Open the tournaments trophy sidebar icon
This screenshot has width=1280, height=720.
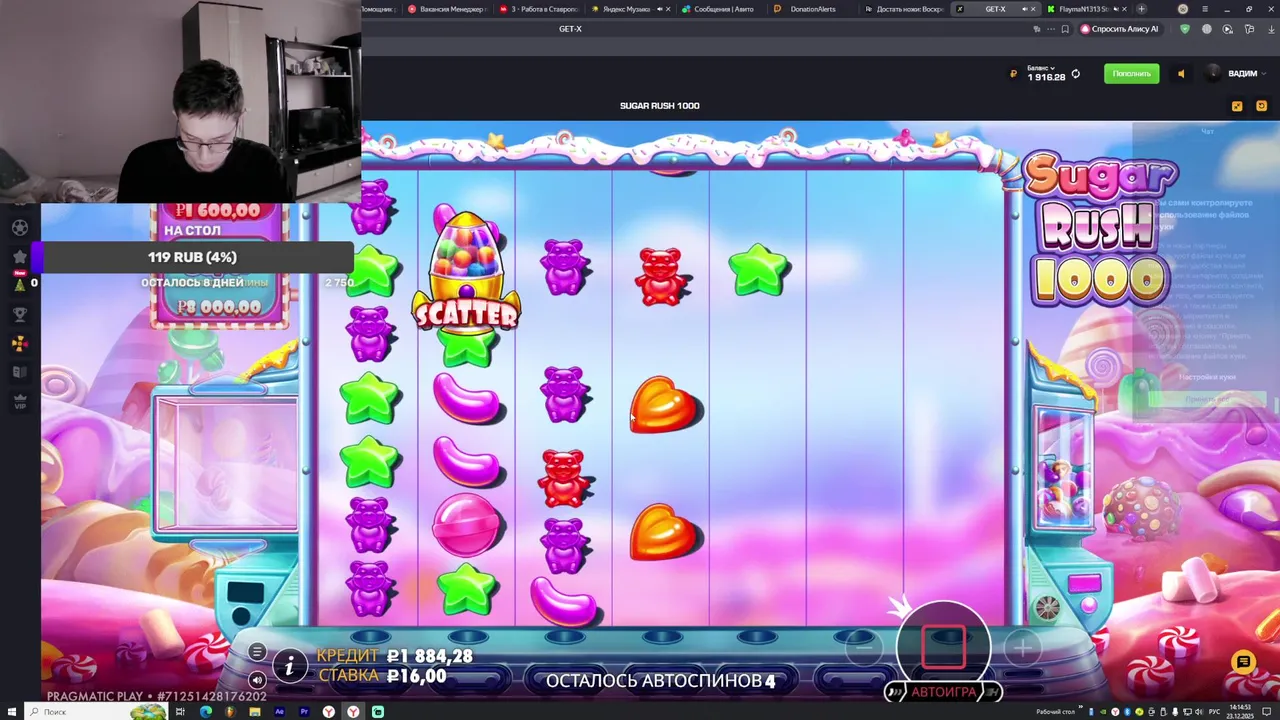(x=20, y=314)
